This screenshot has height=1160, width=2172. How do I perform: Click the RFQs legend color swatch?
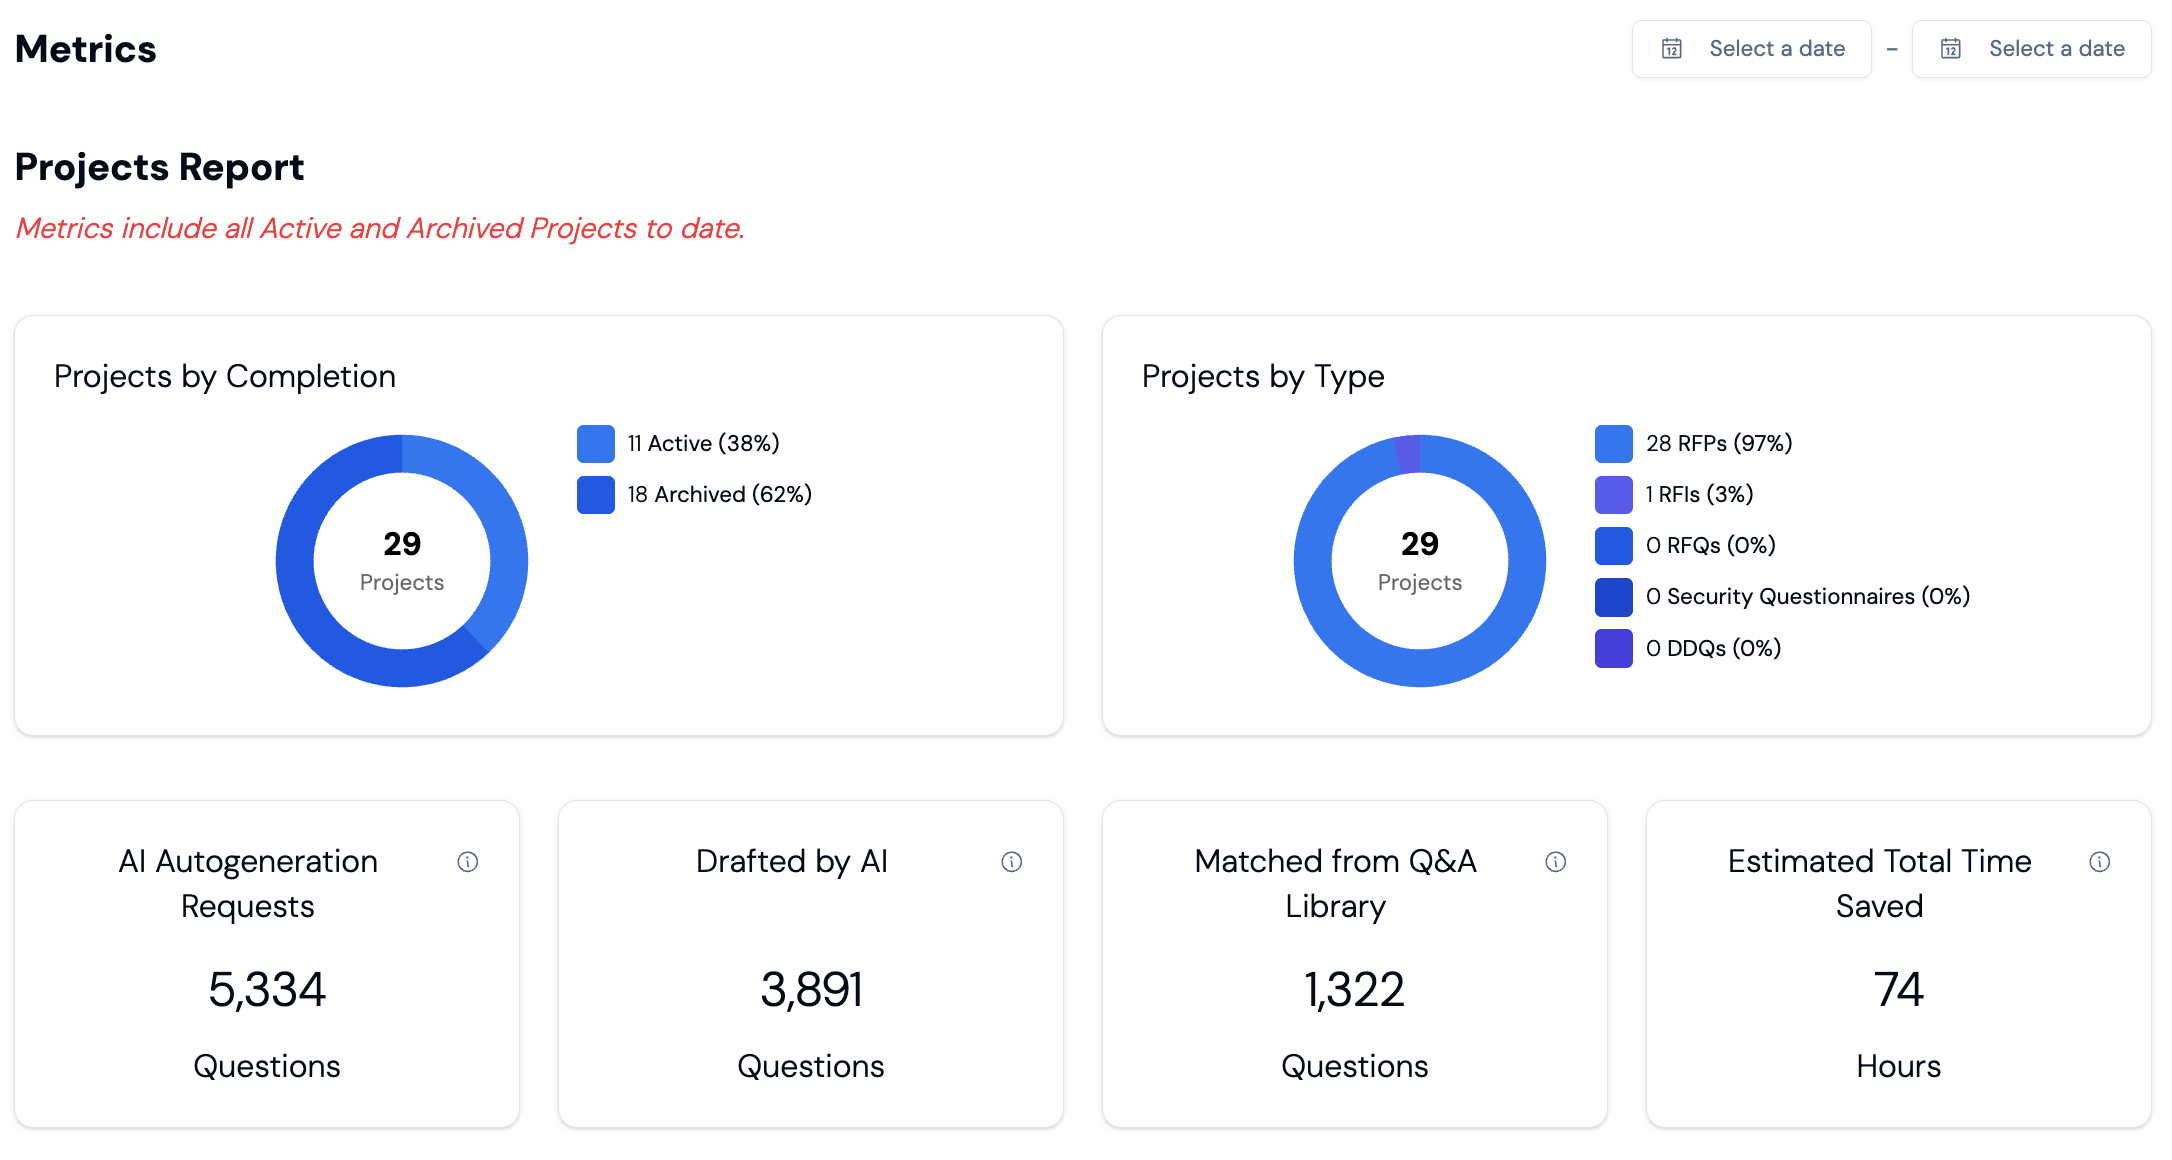(1614, 546)
